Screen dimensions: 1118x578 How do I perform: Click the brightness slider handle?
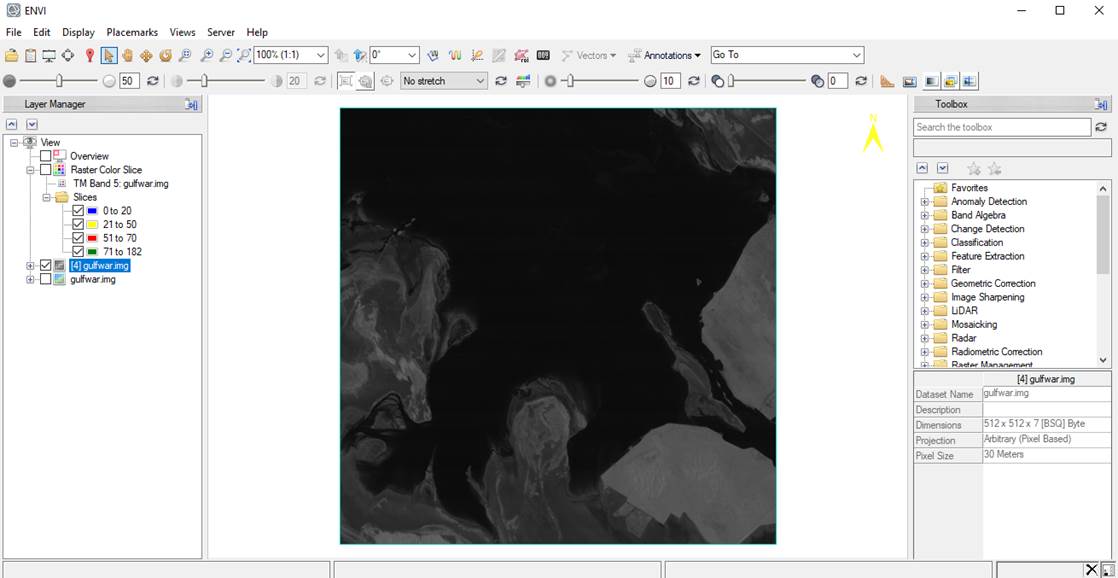pyautogui.click(x=60, y=81)
